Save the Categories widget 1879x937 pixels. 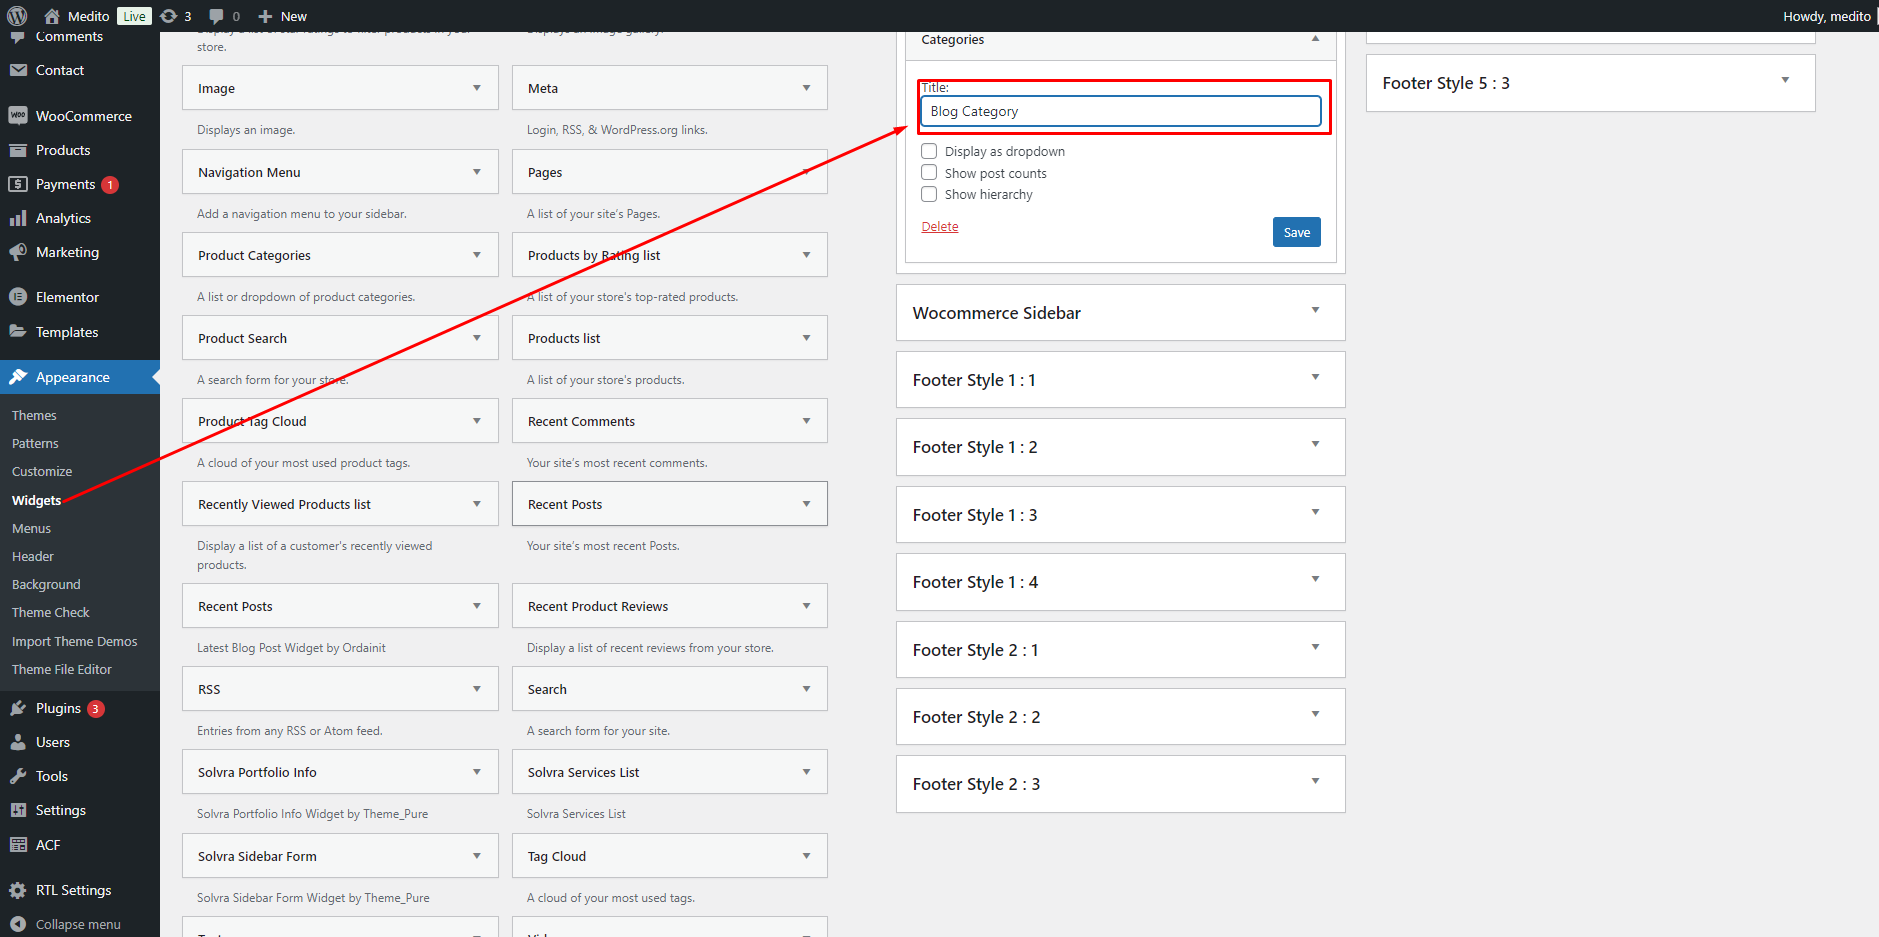pyautogui.click(x=1296, y=232)
